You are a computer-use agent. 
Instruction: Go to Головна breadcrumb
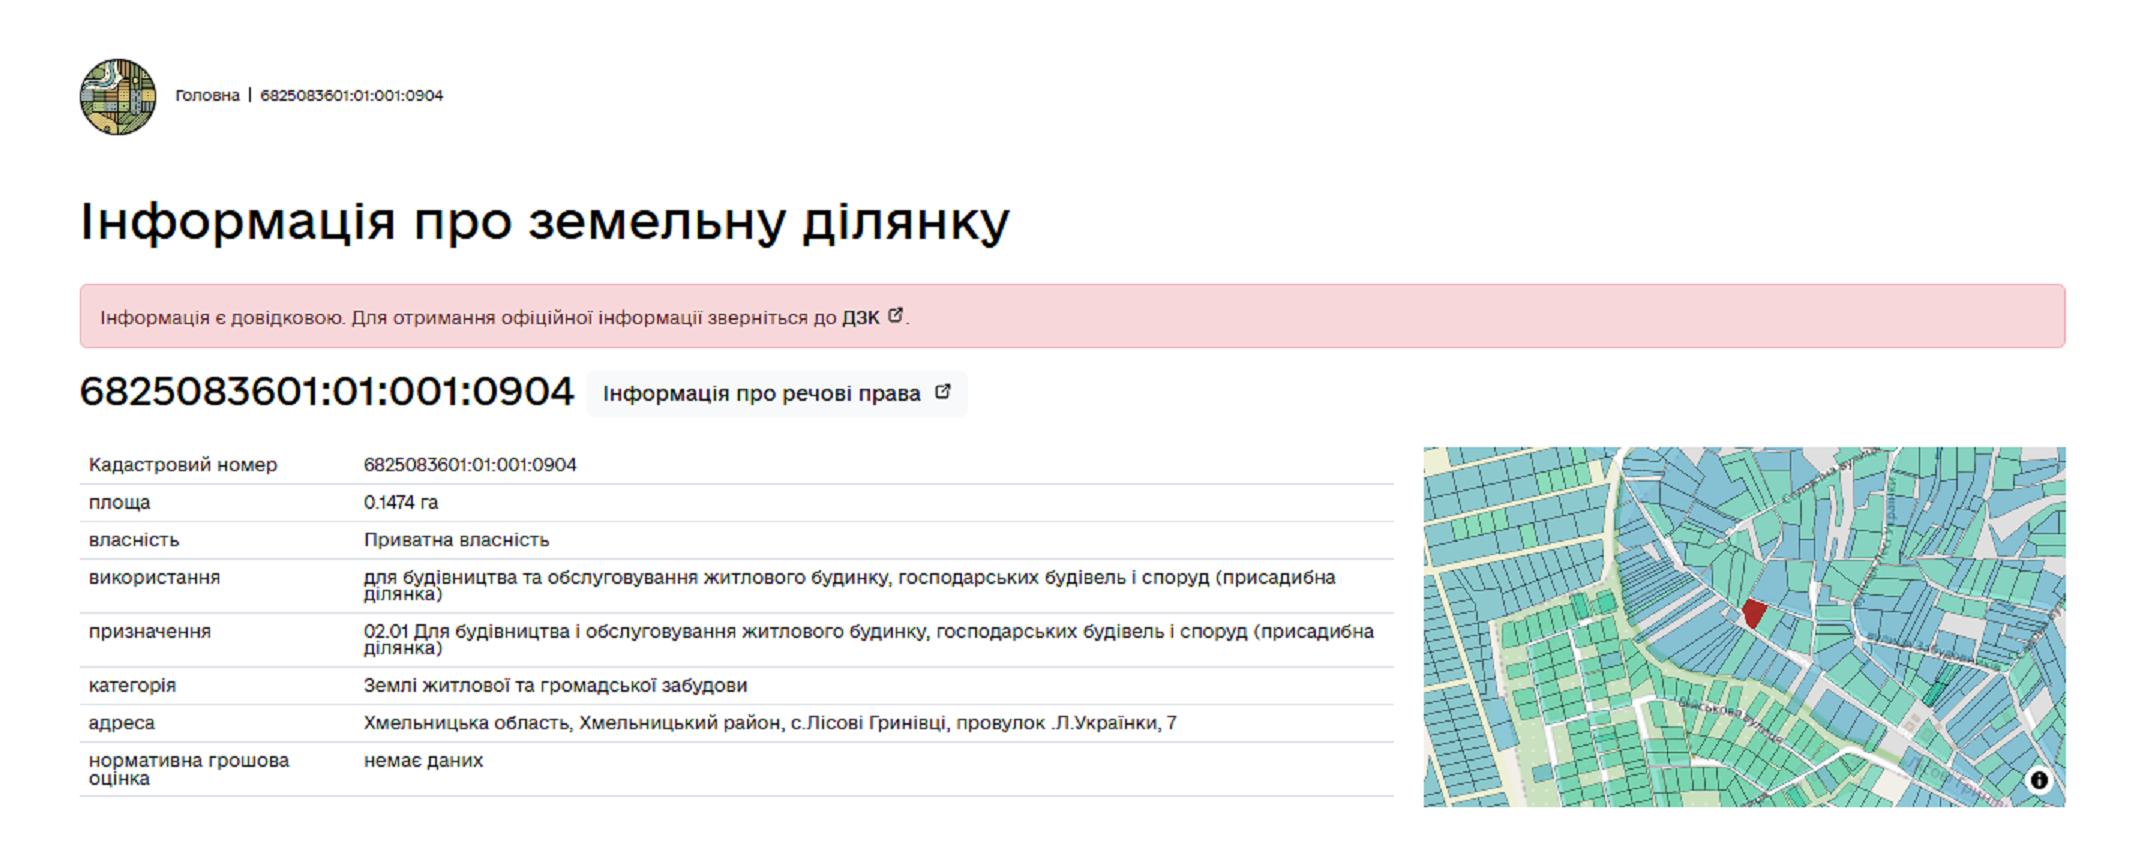(207, 96)
